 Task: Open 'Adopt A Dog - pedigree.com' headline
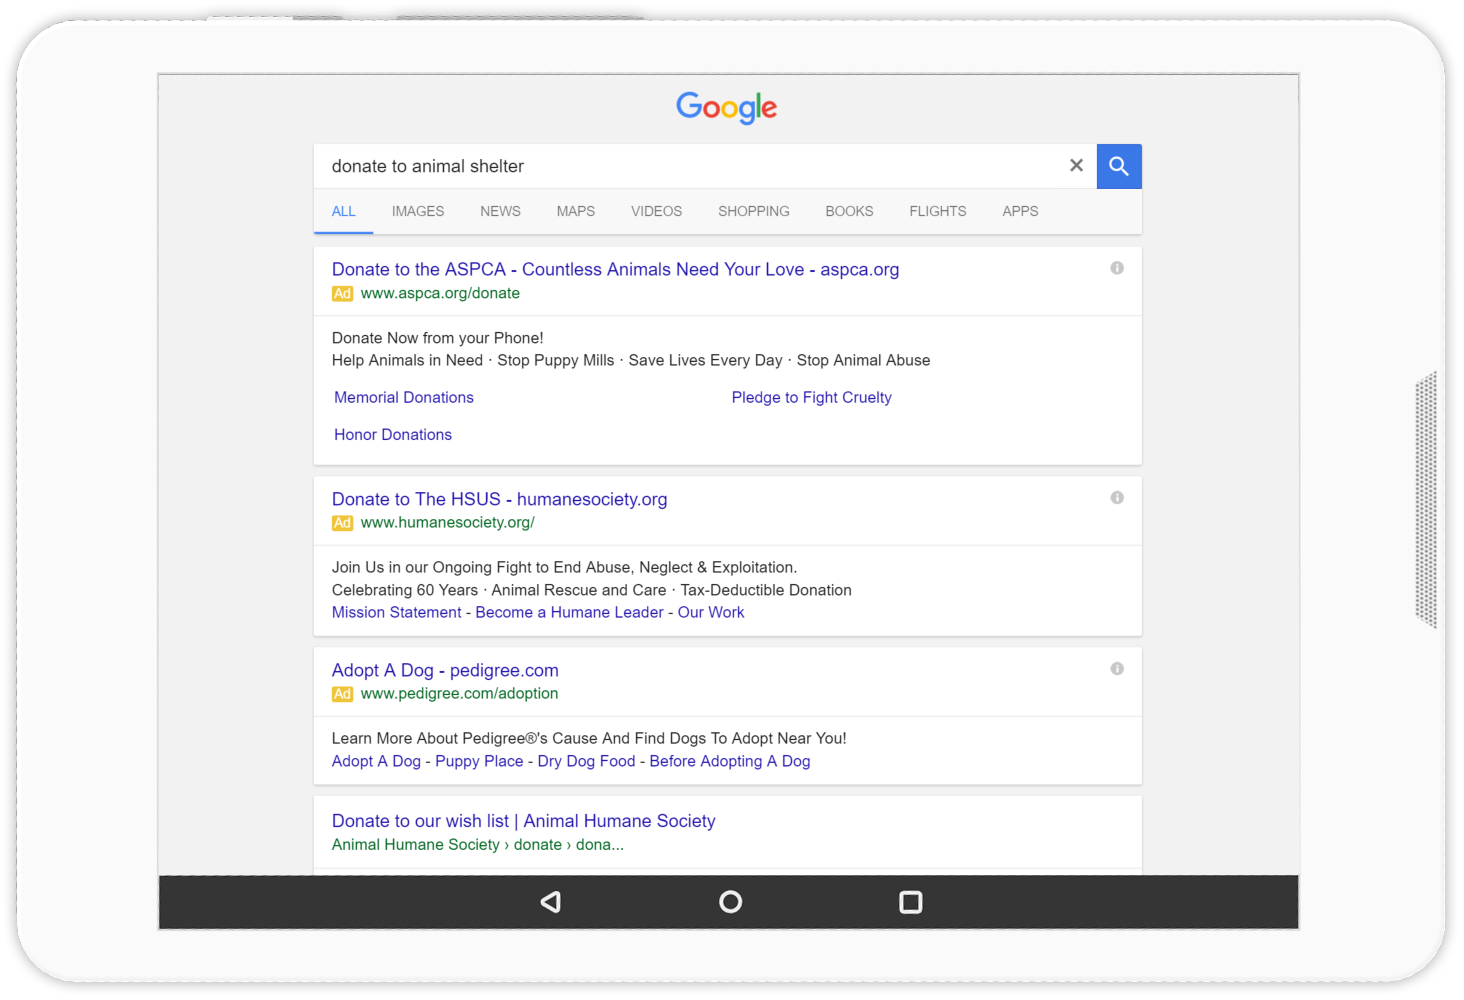(x=445, y=670)
